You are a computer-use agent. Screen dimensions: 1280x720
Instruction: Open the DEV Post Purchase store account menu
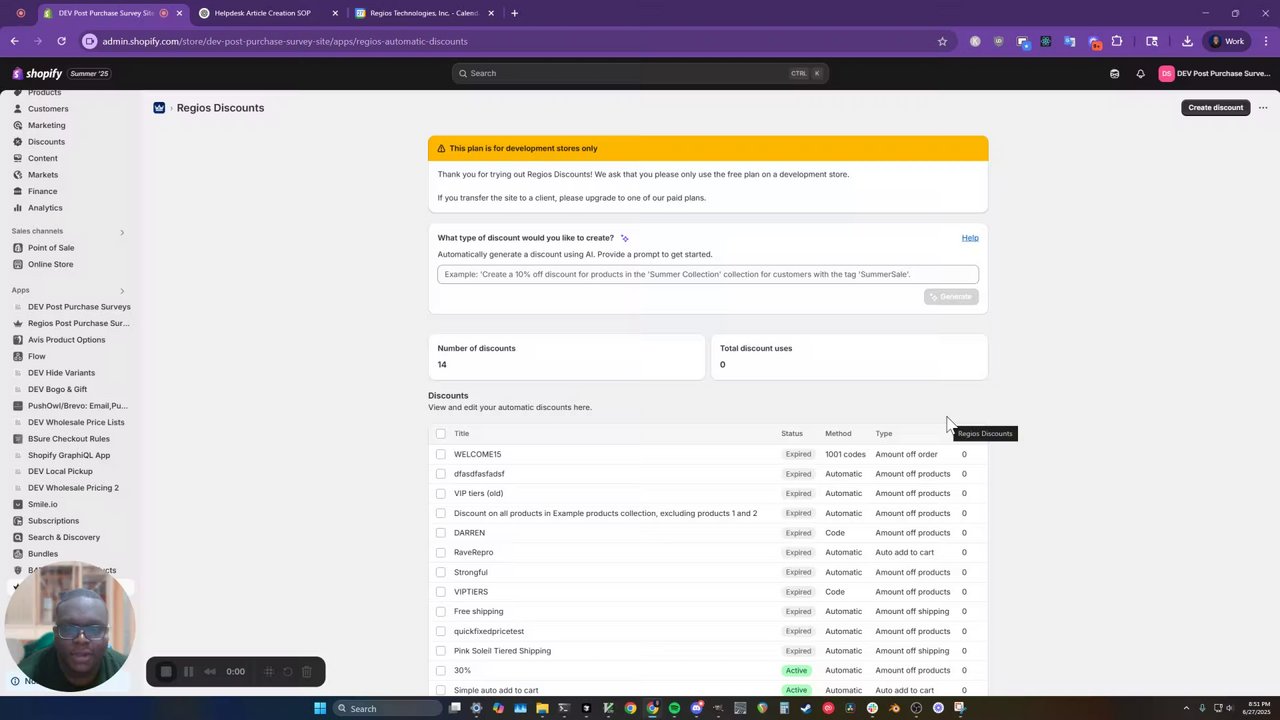1214,73
